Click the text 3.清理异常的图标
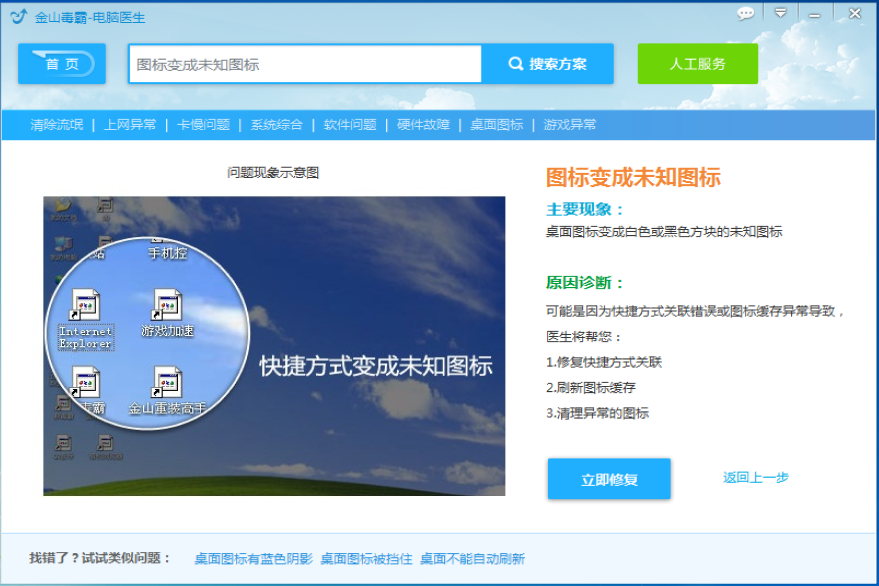 [x=598, y=413]
